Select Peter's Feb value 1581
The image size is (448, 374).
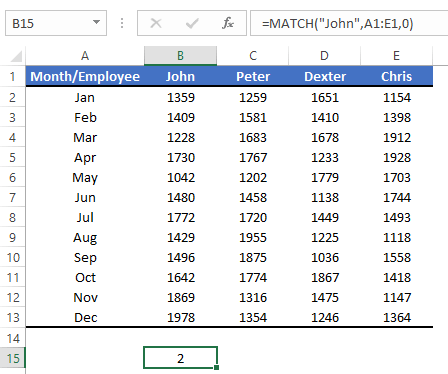(253, 117)
